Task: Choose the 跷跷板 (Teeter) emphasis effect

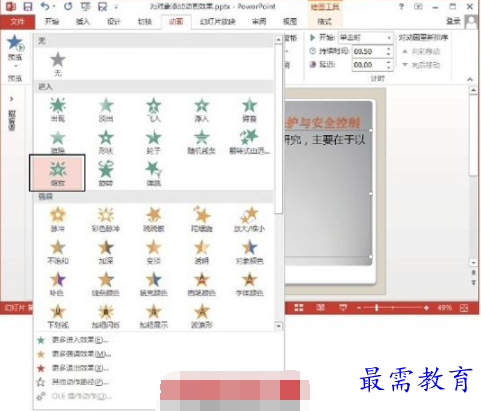Action: point(153,219)
